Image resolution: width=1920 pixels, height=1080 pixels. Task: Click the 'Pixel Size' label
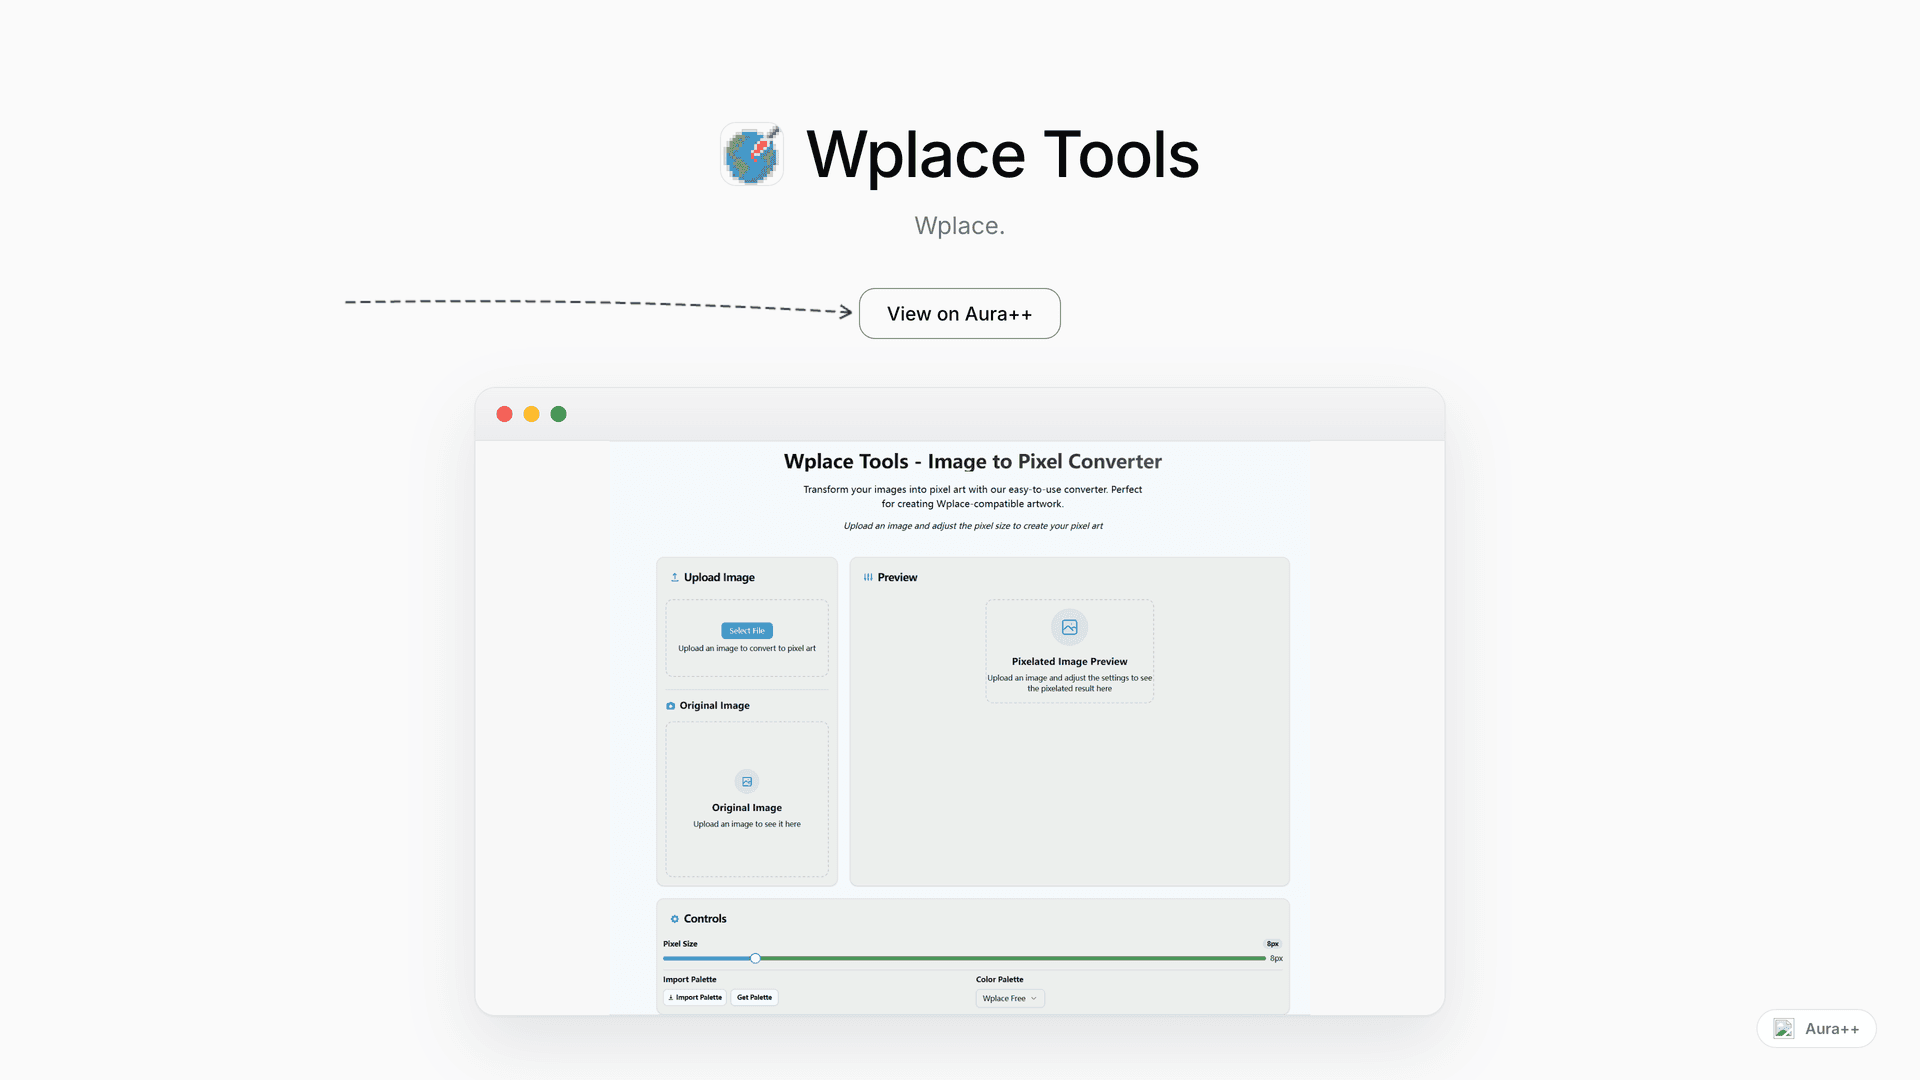click(x=680, y=944)
